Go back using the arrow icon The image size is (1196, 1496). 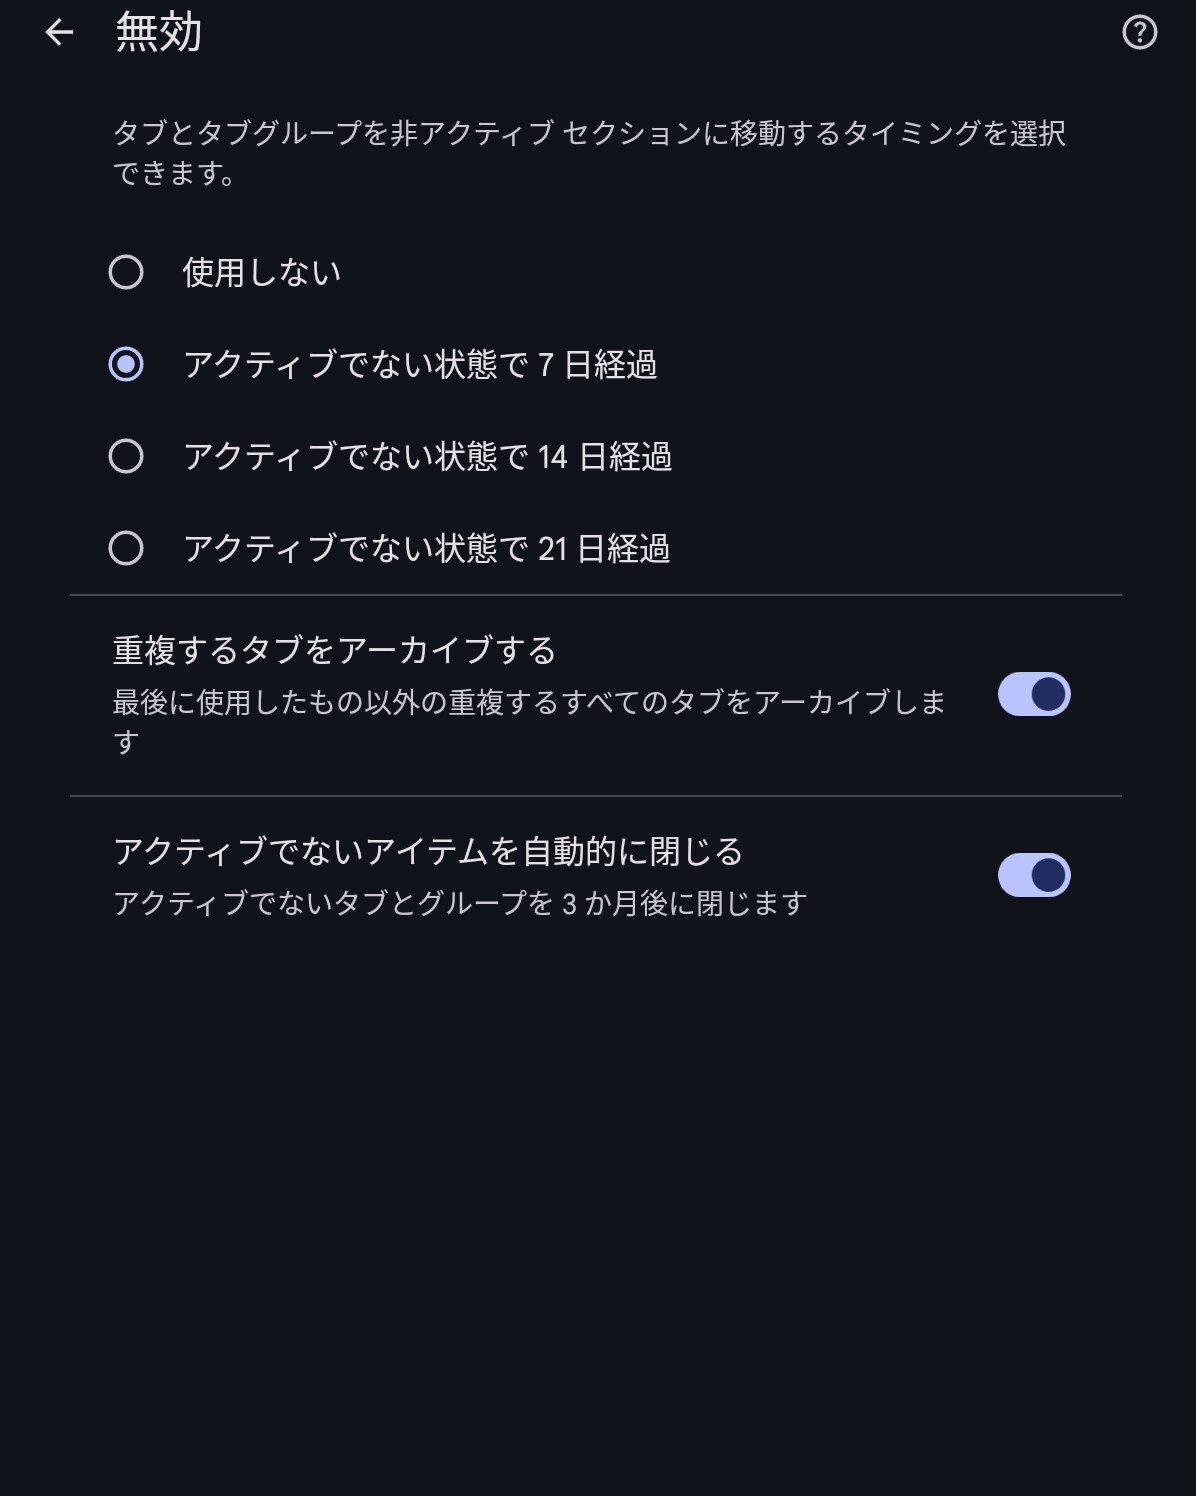(x=60, y=33)
